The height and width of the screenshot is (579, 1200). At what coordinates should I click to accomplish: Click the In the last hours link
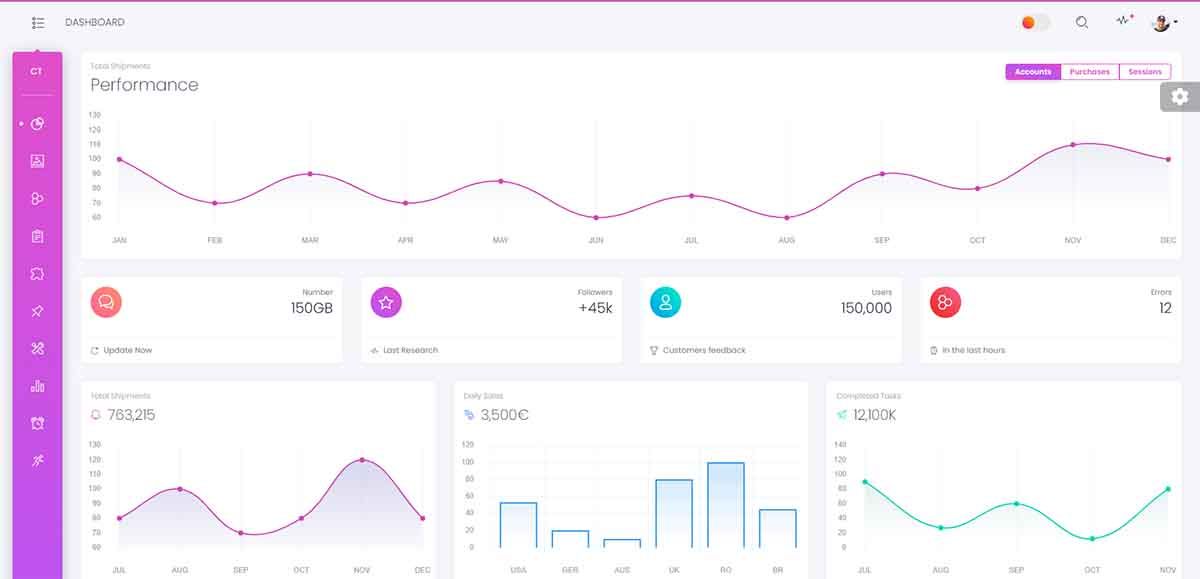pyautogui.click(x=974, y=351)
